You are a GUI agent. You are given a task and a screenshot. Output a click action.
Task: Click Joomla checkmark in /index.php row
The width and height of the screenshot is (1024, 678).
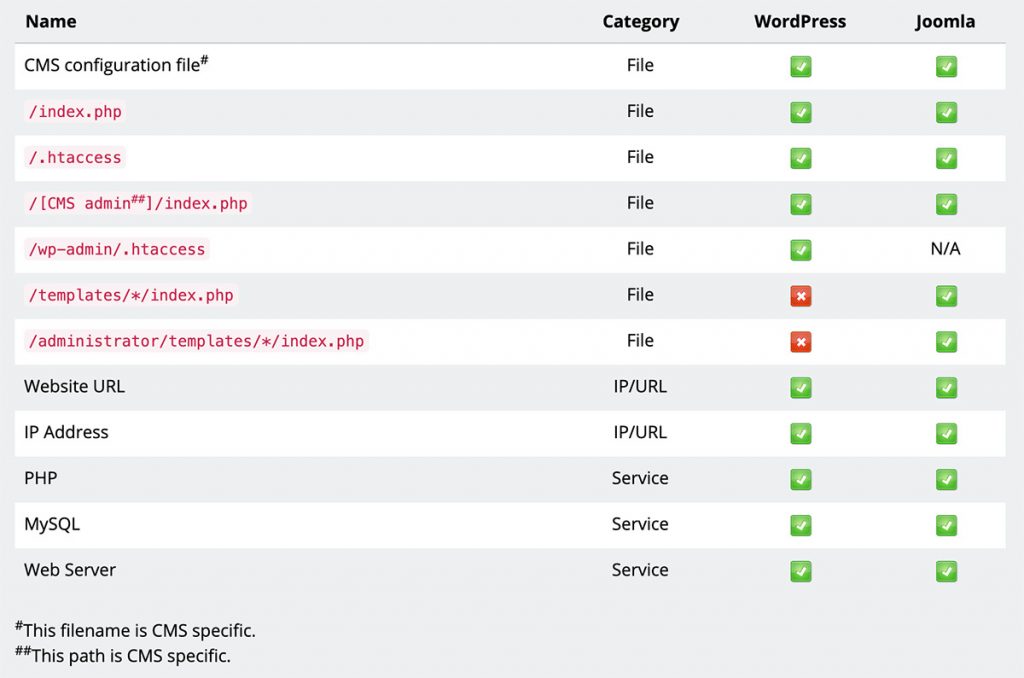pyautogui.click(x=946, y=112)
